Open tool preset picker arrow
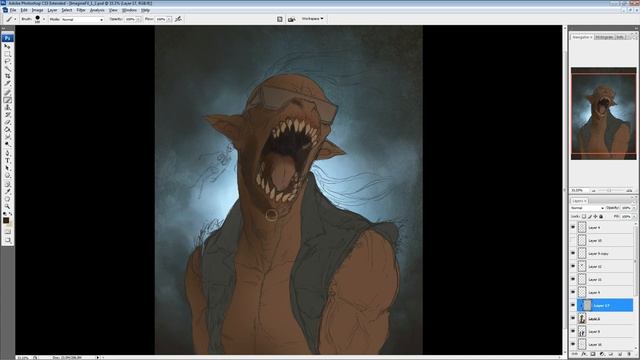The width and height of the screenshot is (640, 360). 15,19
